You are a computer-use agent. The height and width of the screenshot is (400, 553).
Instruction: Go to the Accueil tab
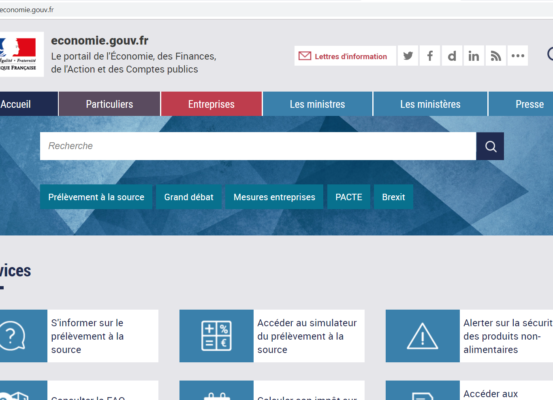pyautogui.click(x=28, y=104)
